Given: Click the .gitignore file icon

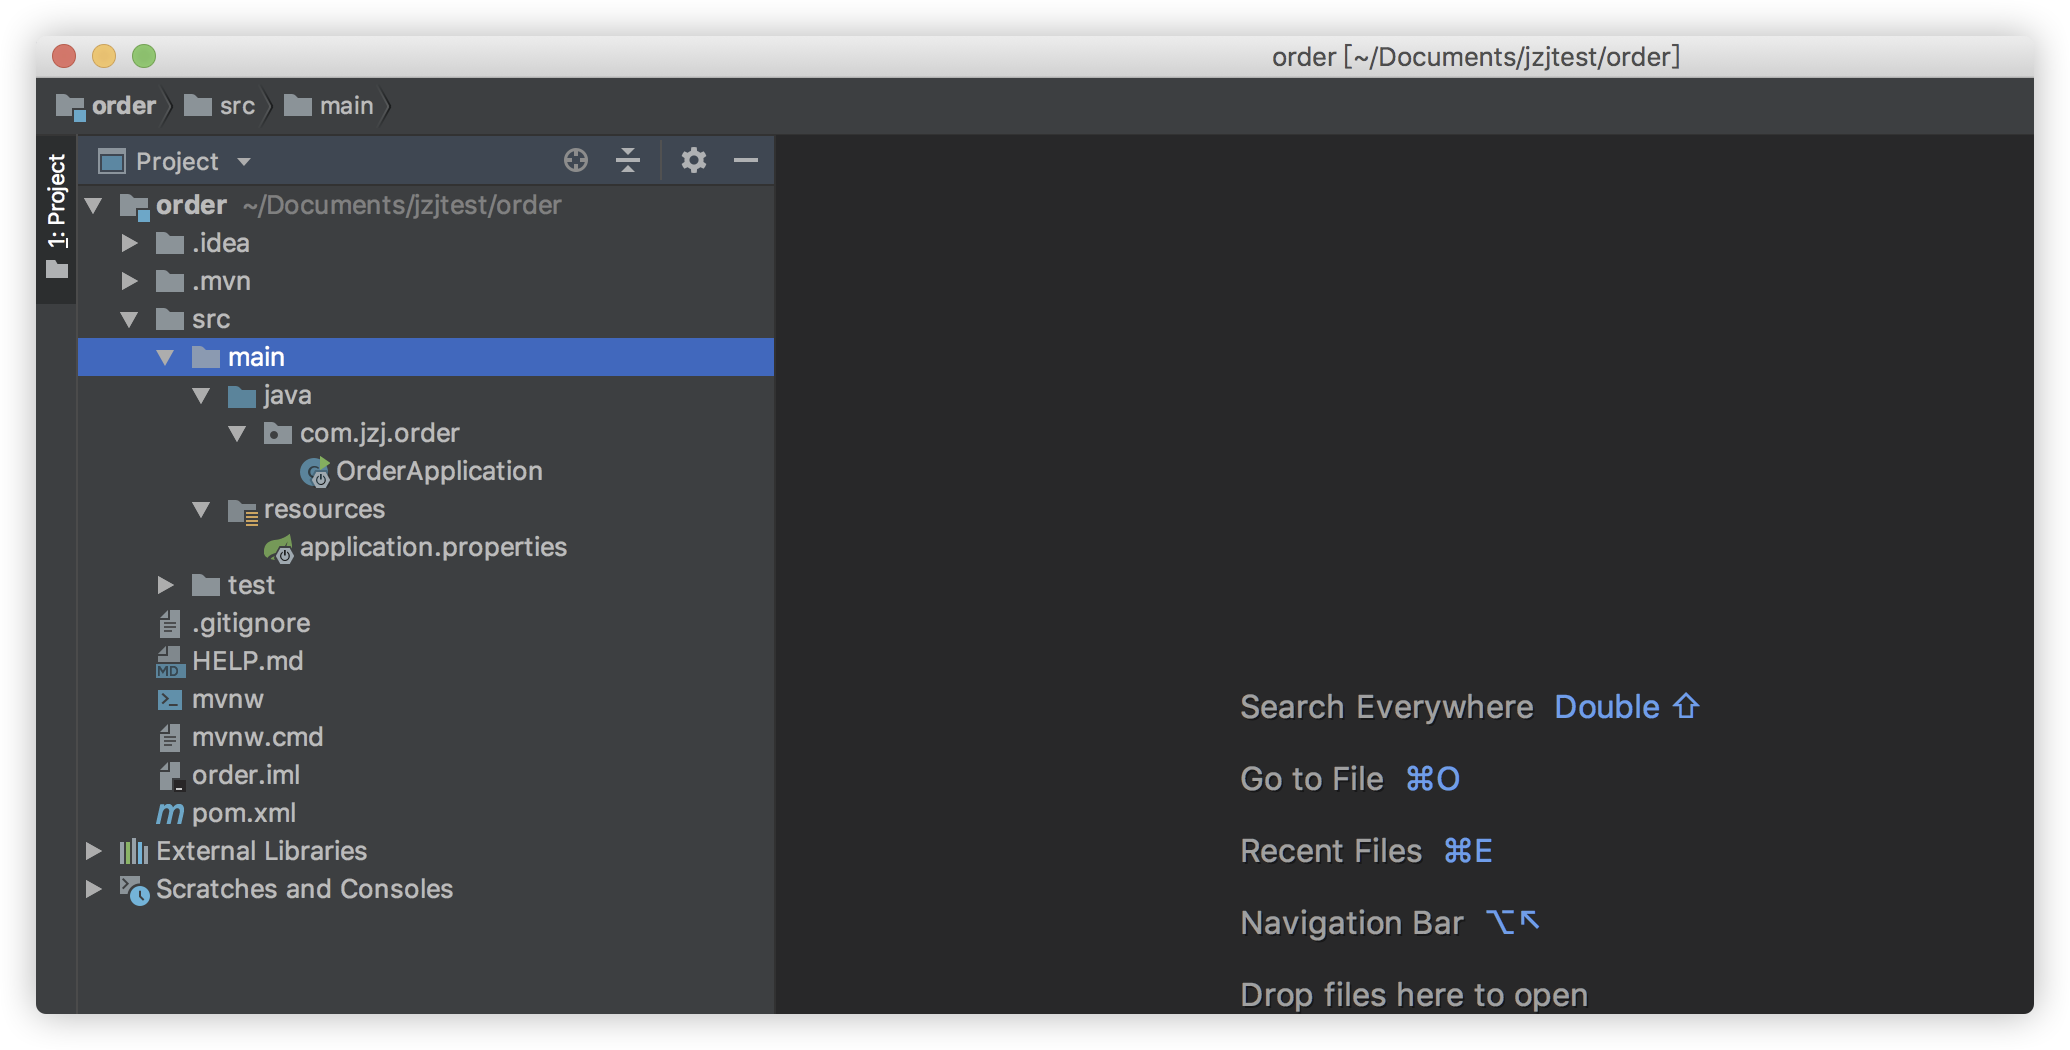Looking at the screenshot, I should click(170, 624).
